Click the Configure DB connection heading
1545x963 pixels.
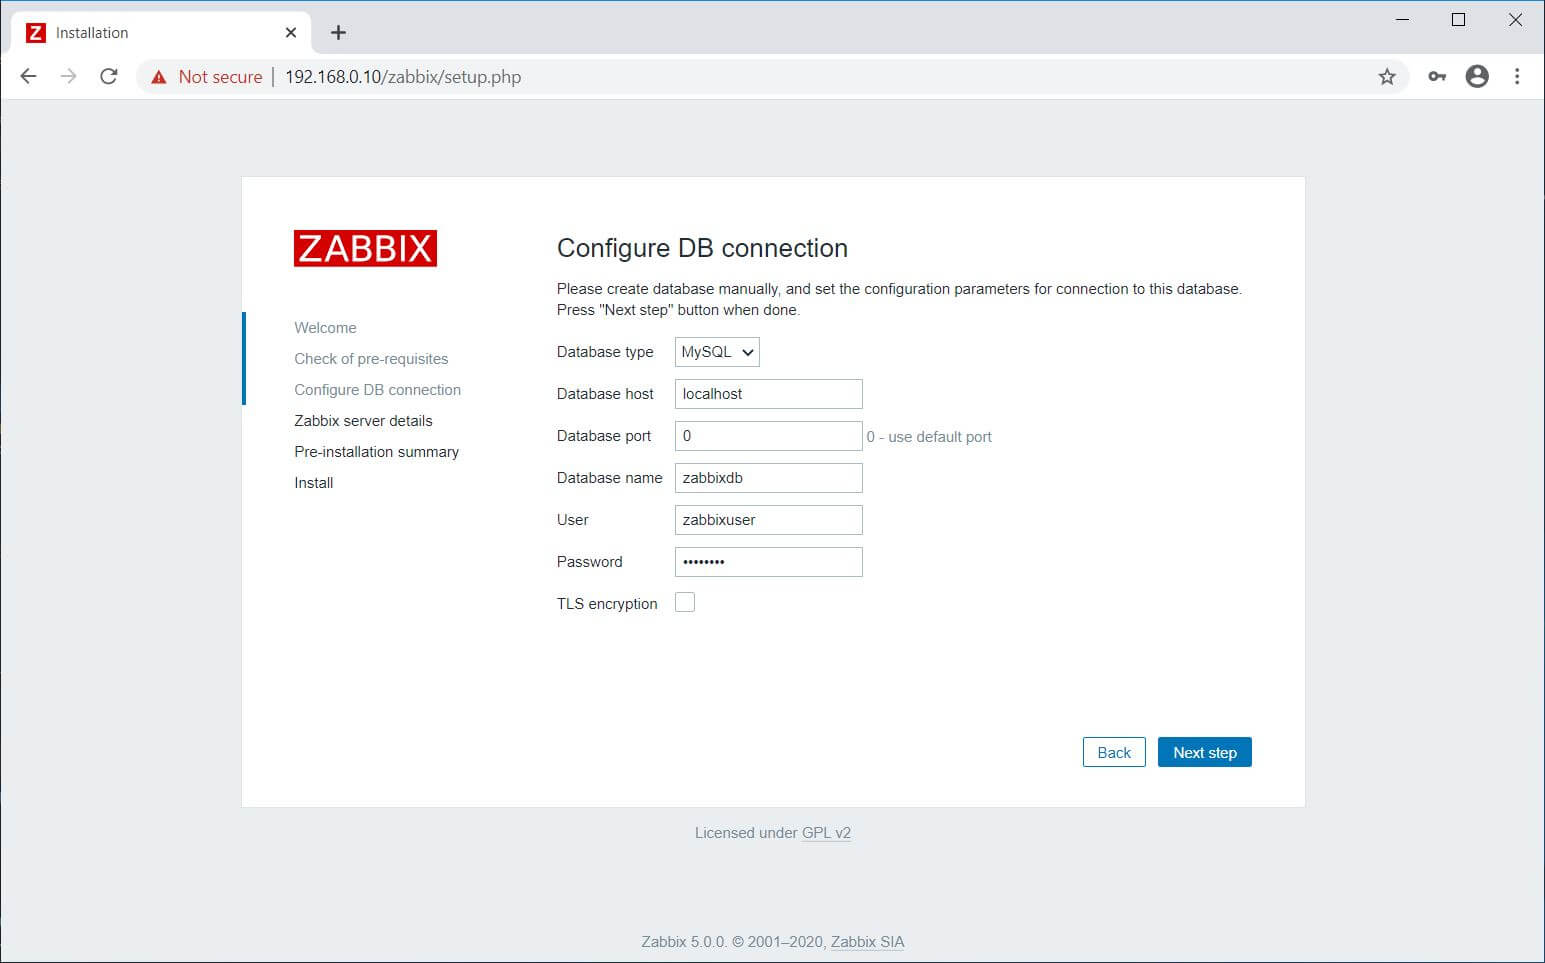pyautogui.click(x=702, y=248)
